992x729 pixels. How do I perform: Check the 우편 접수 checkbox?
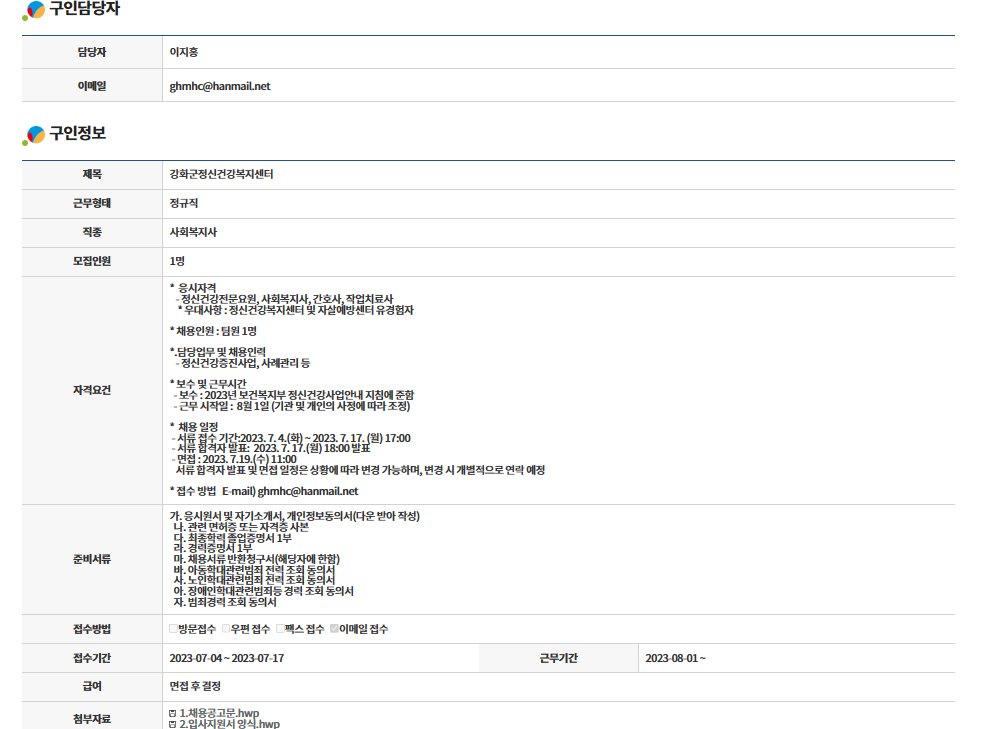(227, 629)
